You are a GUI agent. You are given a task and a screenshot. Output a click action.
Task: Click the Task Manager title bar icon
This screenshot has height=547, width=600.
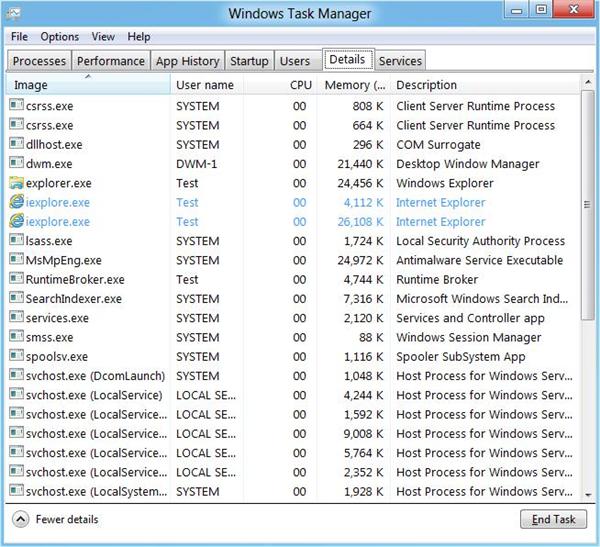(14, 13)
